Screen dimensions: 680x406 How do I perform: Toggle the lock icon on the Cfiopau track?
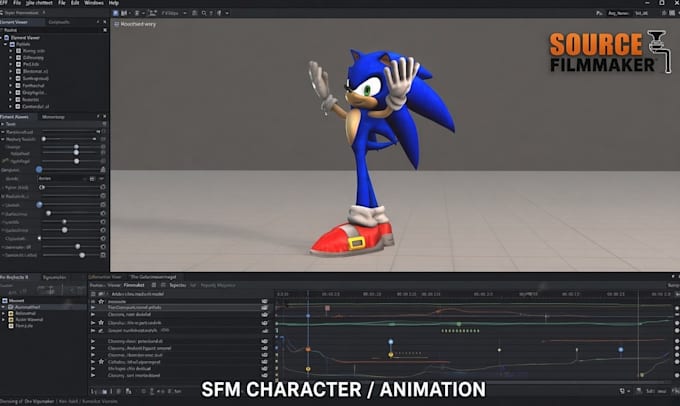point(265,323)
